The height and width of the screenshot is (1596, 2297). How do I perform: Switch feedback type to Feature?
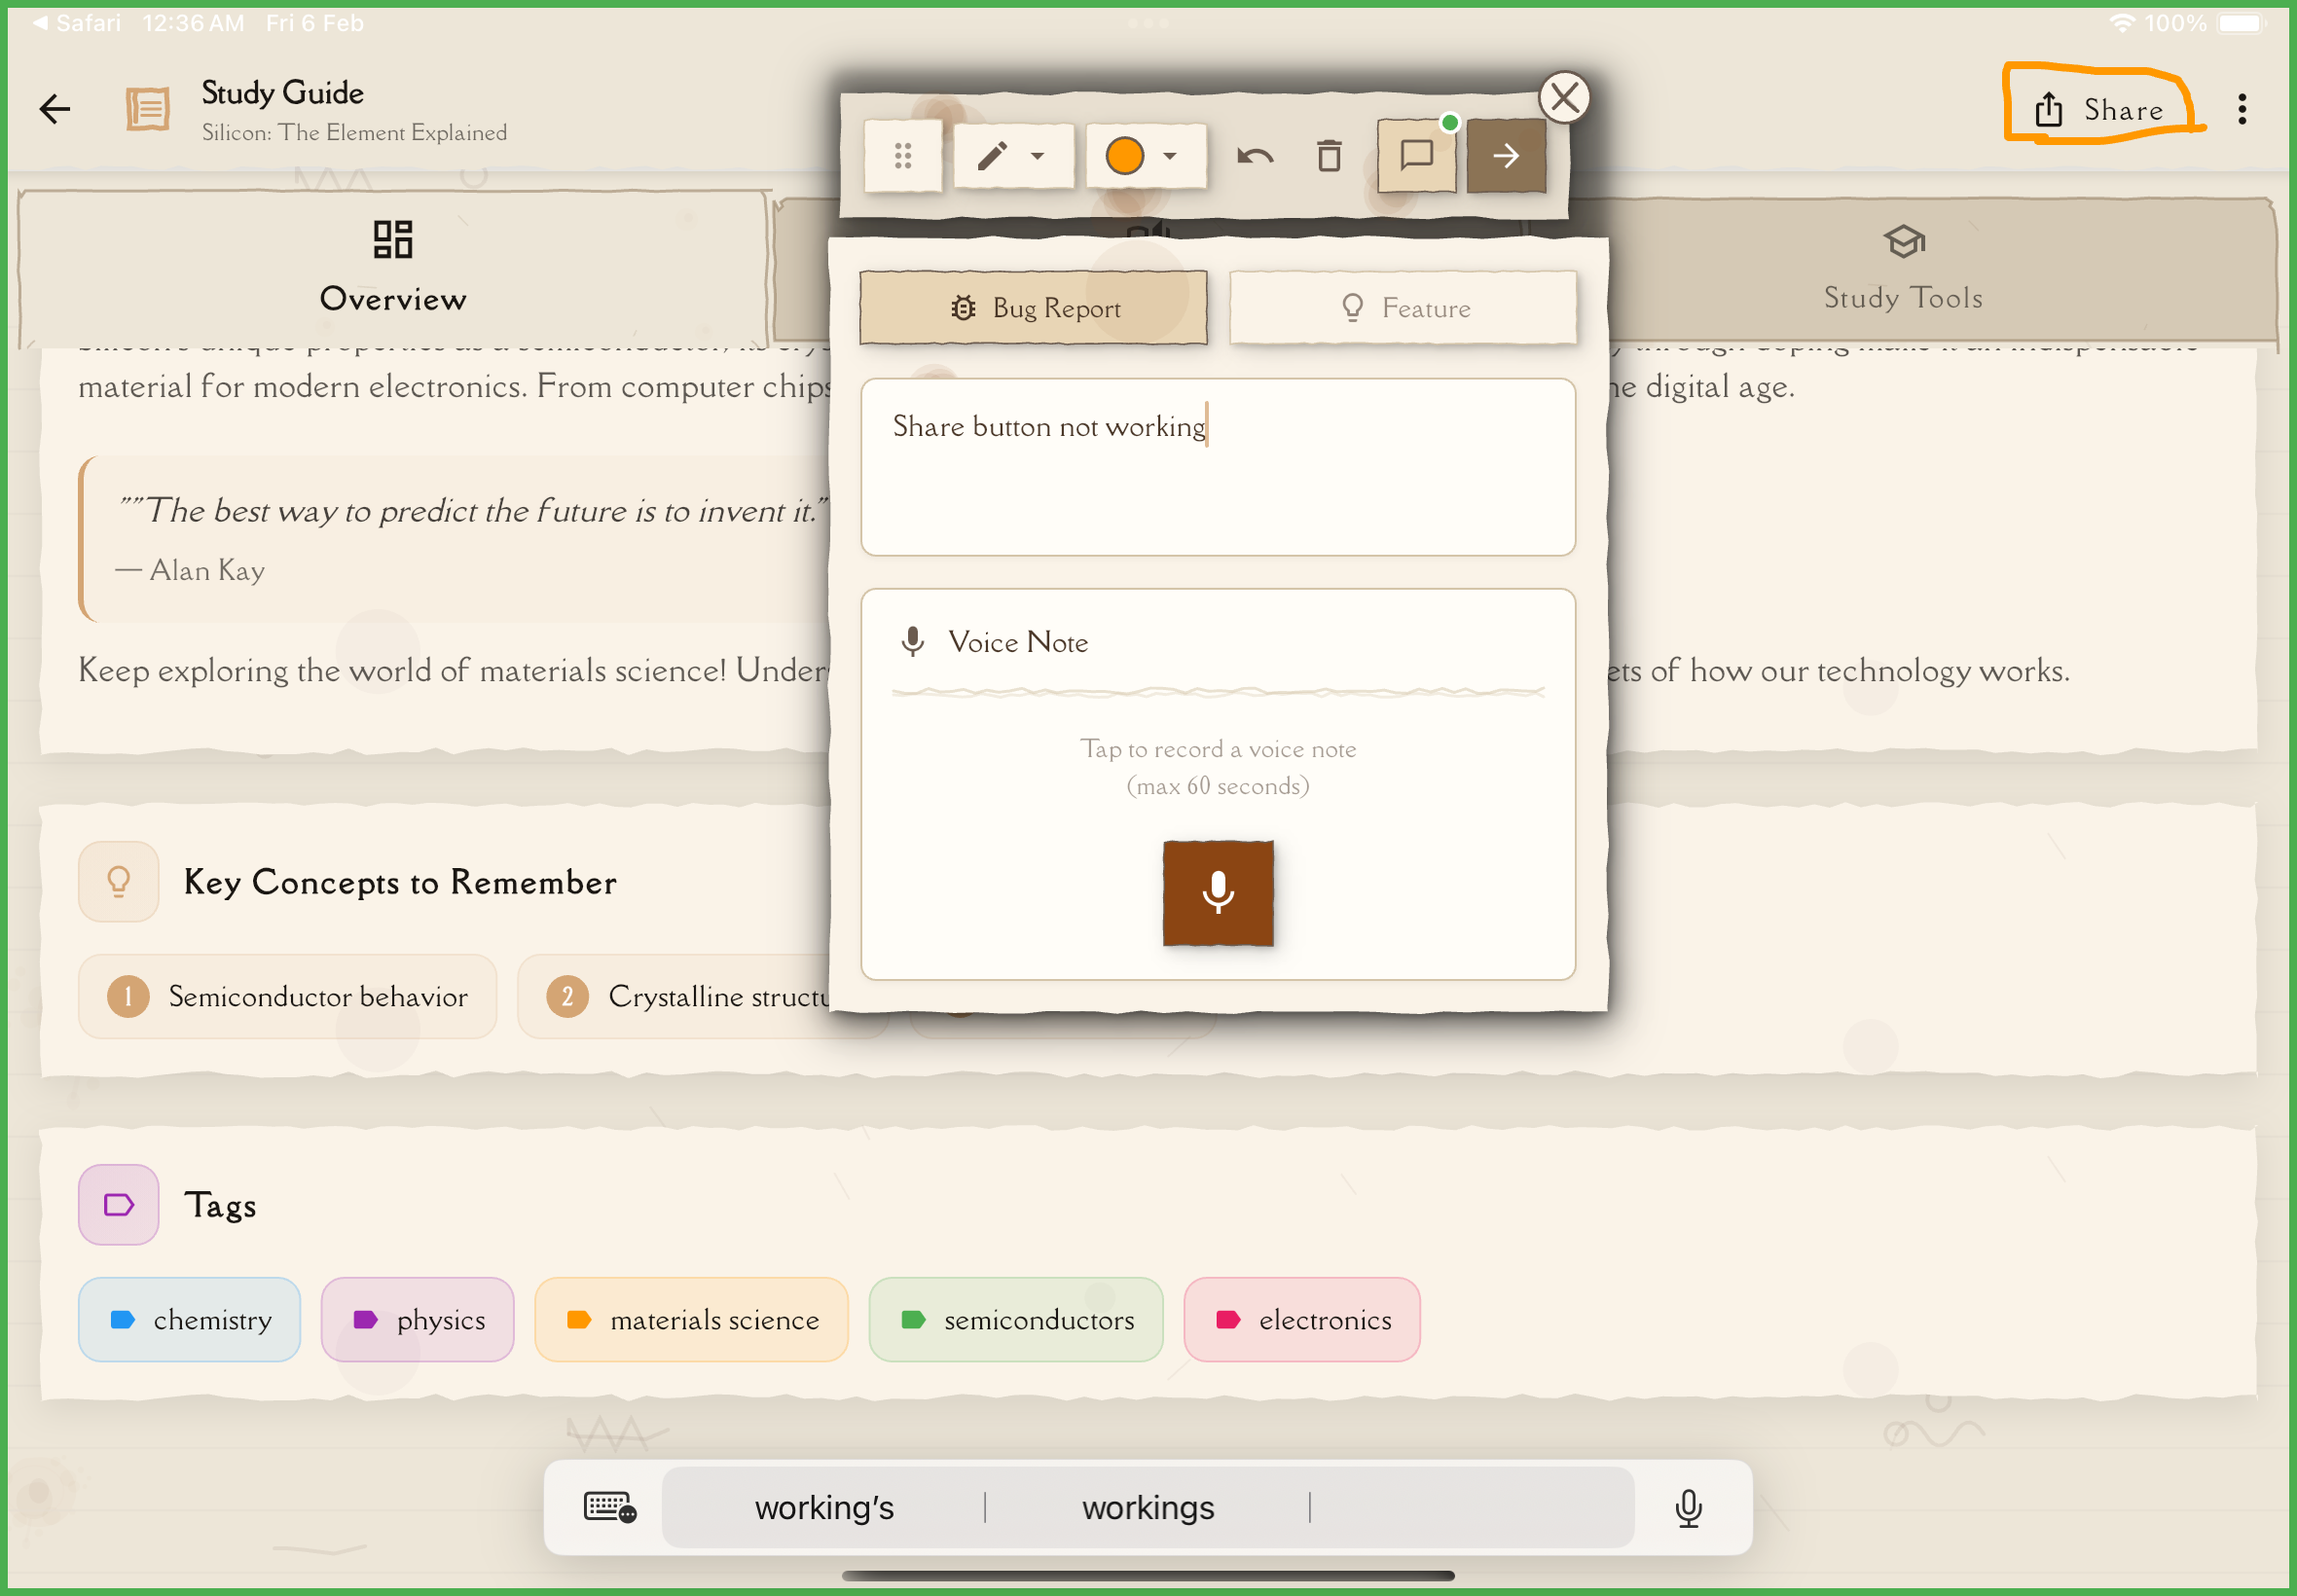pyautogui.click(x=1403, y=308)
